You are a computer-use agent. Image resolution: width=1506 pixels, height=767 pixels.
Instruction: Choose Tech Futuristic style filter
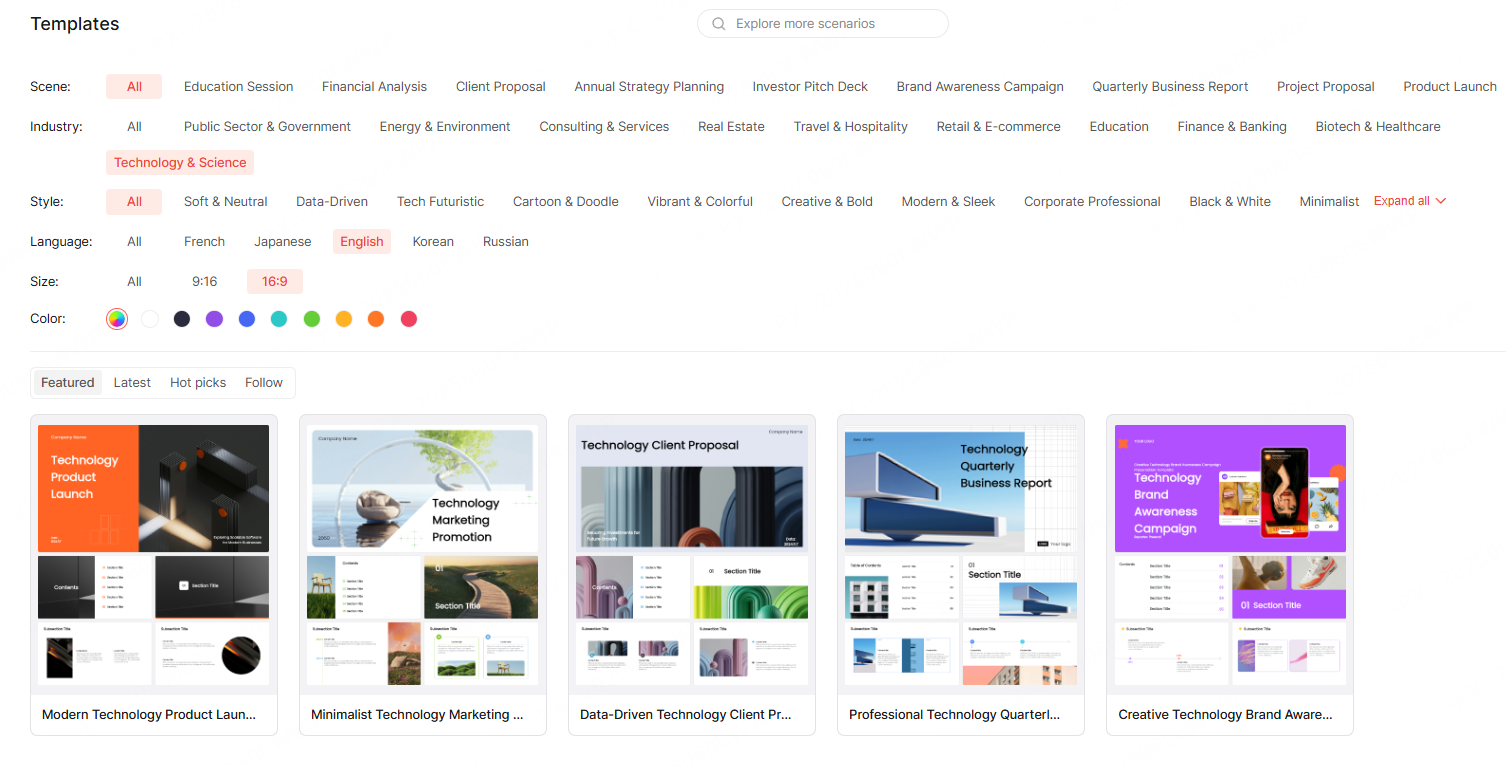(x=440, y=202)
